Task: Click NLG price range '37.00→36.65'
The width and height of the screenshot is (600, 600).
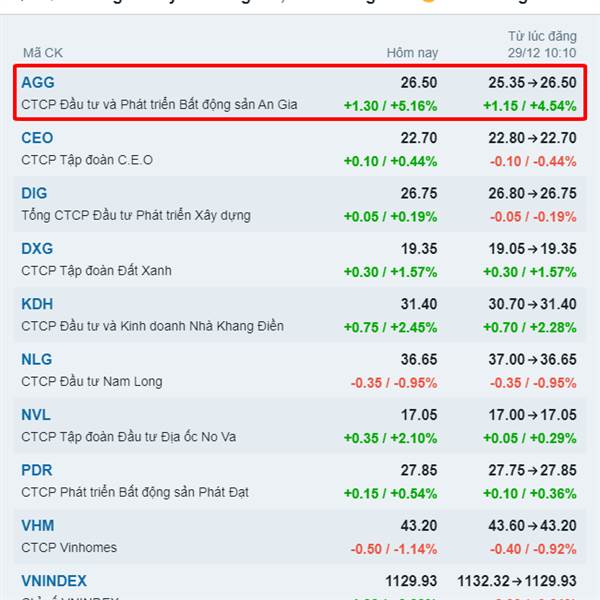Action: (x=532, y=360)
